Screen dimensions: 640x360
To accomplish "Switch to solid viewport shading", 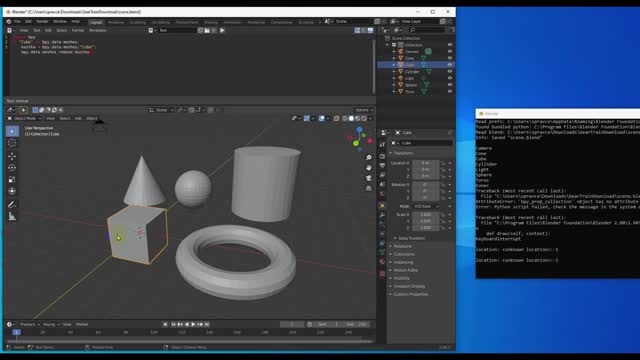I will [351, 118].
